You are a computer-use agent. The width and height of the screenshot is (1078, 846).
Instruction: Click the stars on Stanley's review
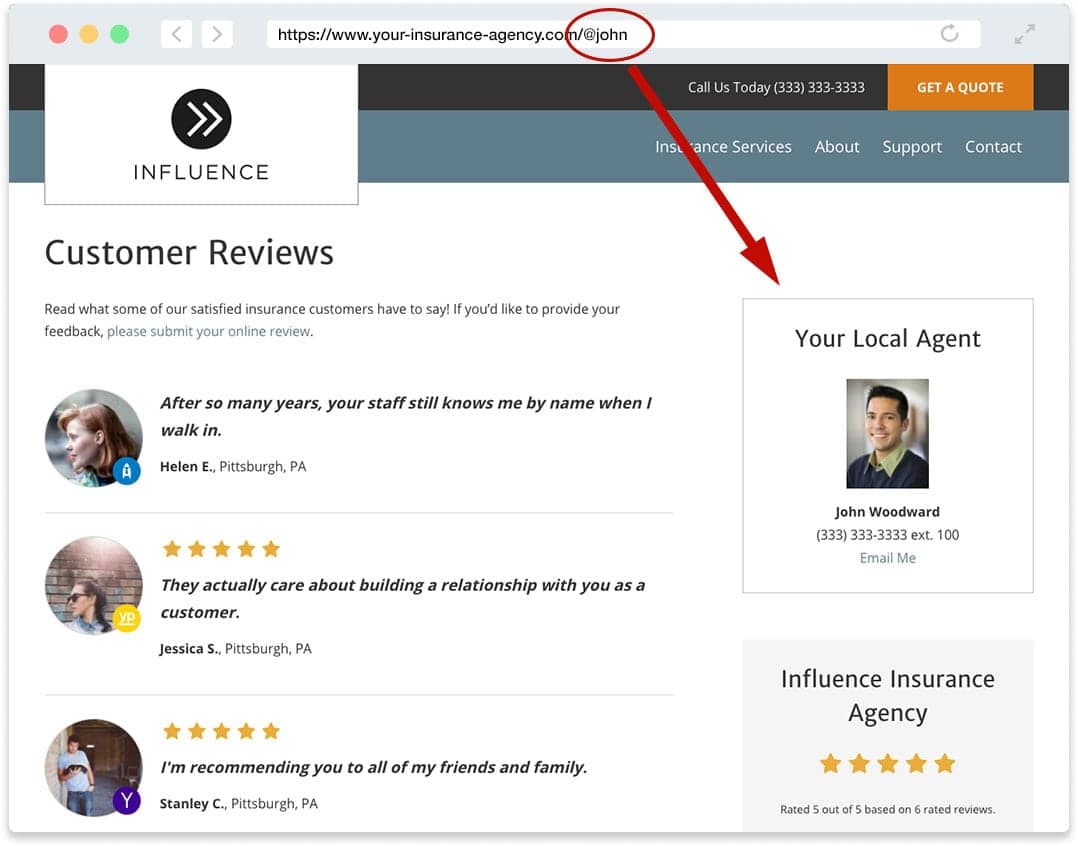click(221, 731)
